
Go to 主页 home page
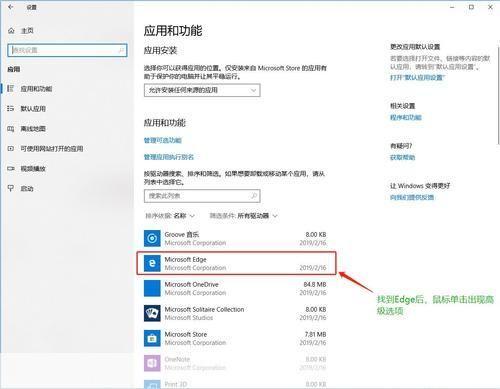click(27, 31)
